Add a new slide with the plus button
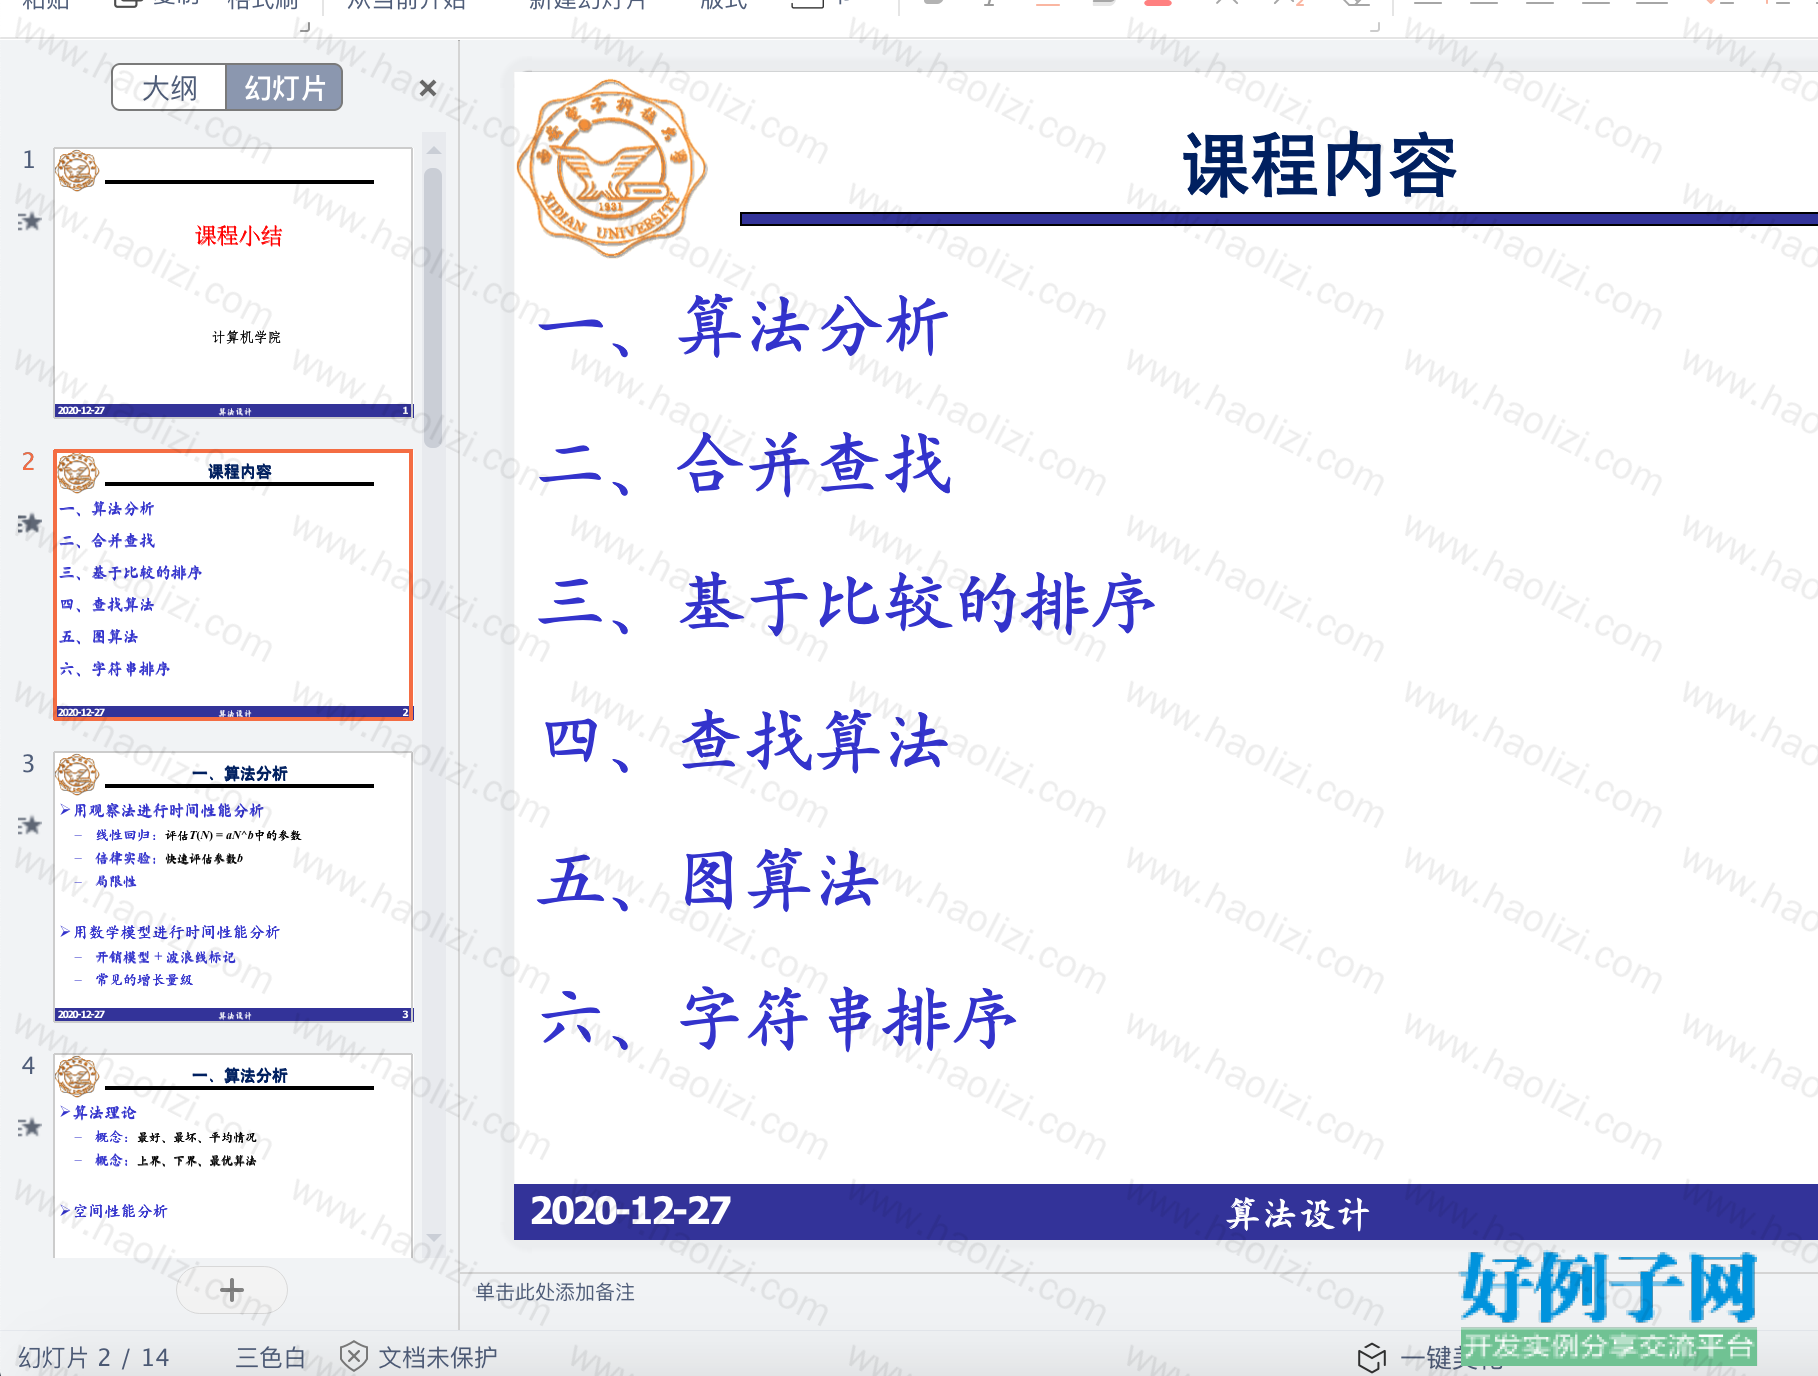This screenshot has width=1818, height=1376. coord(232,1290)
